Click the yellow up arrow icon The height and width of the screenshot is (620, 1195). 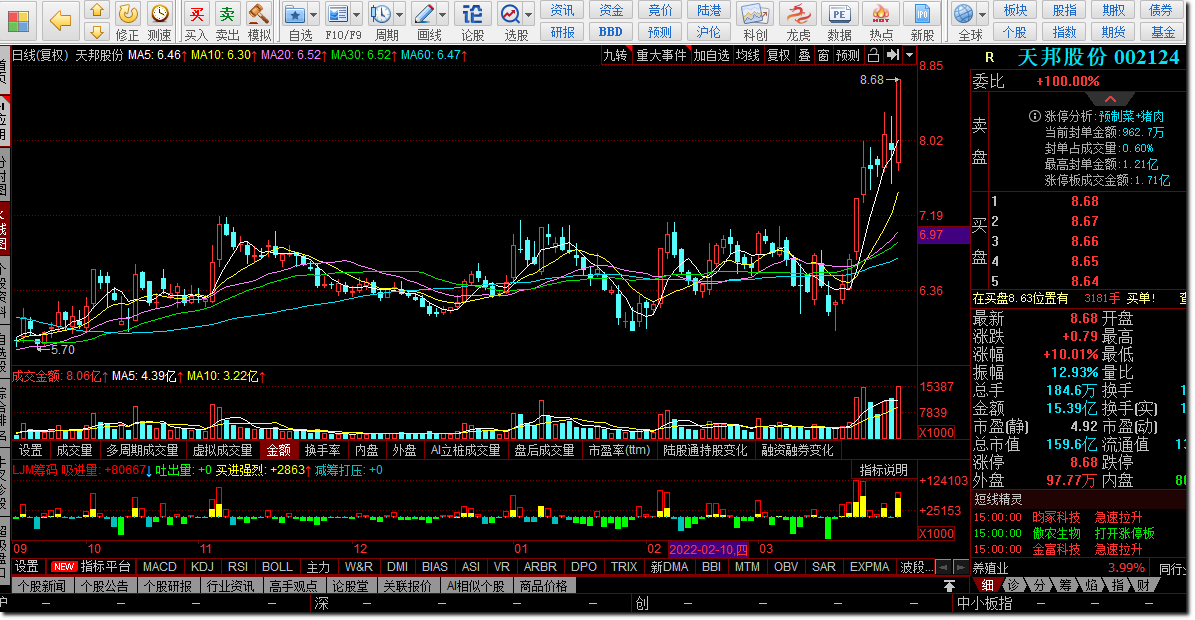pyautogui.click(x=96, y=11)
